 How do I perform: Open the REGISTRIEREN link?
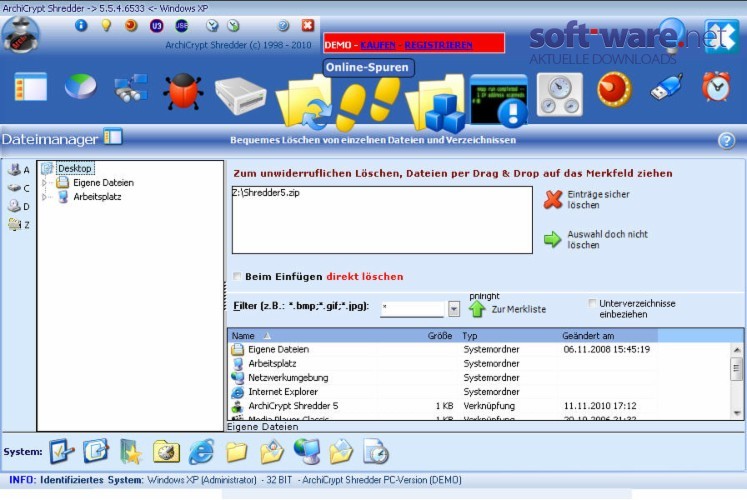[438, 45]
